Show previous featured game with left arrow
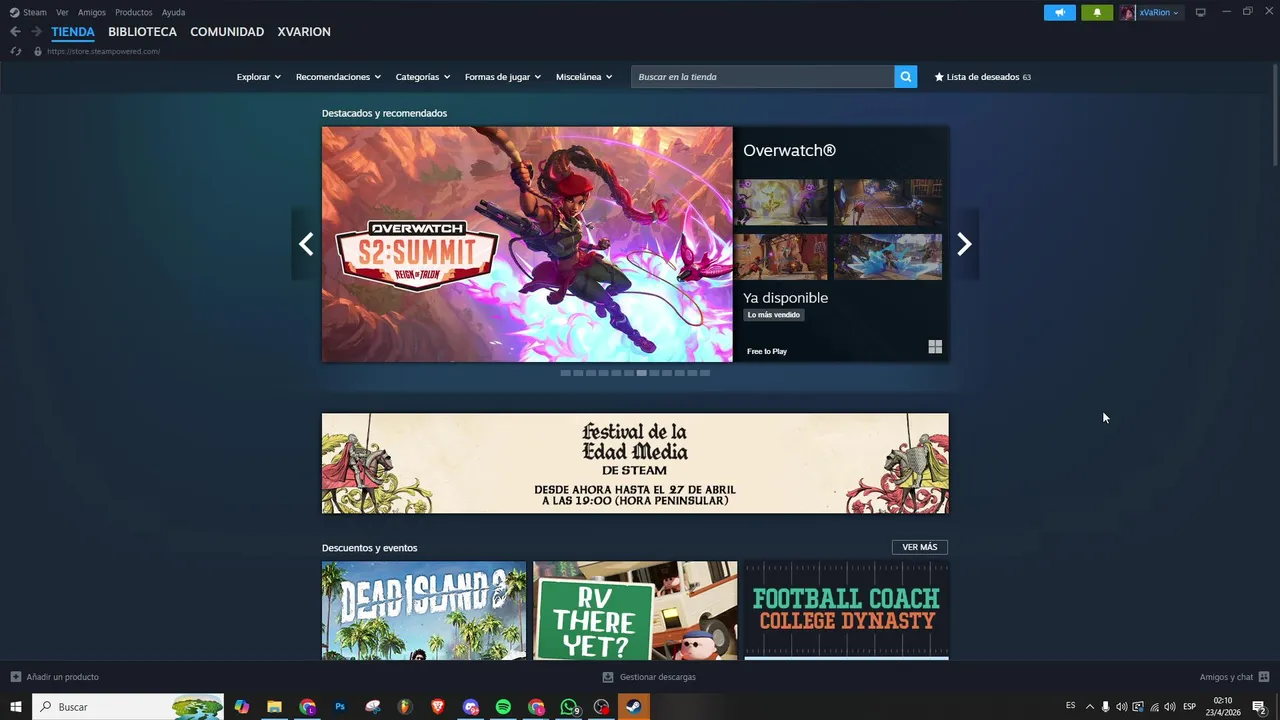The image size is (1280, 720). click(x=306, y=244)
